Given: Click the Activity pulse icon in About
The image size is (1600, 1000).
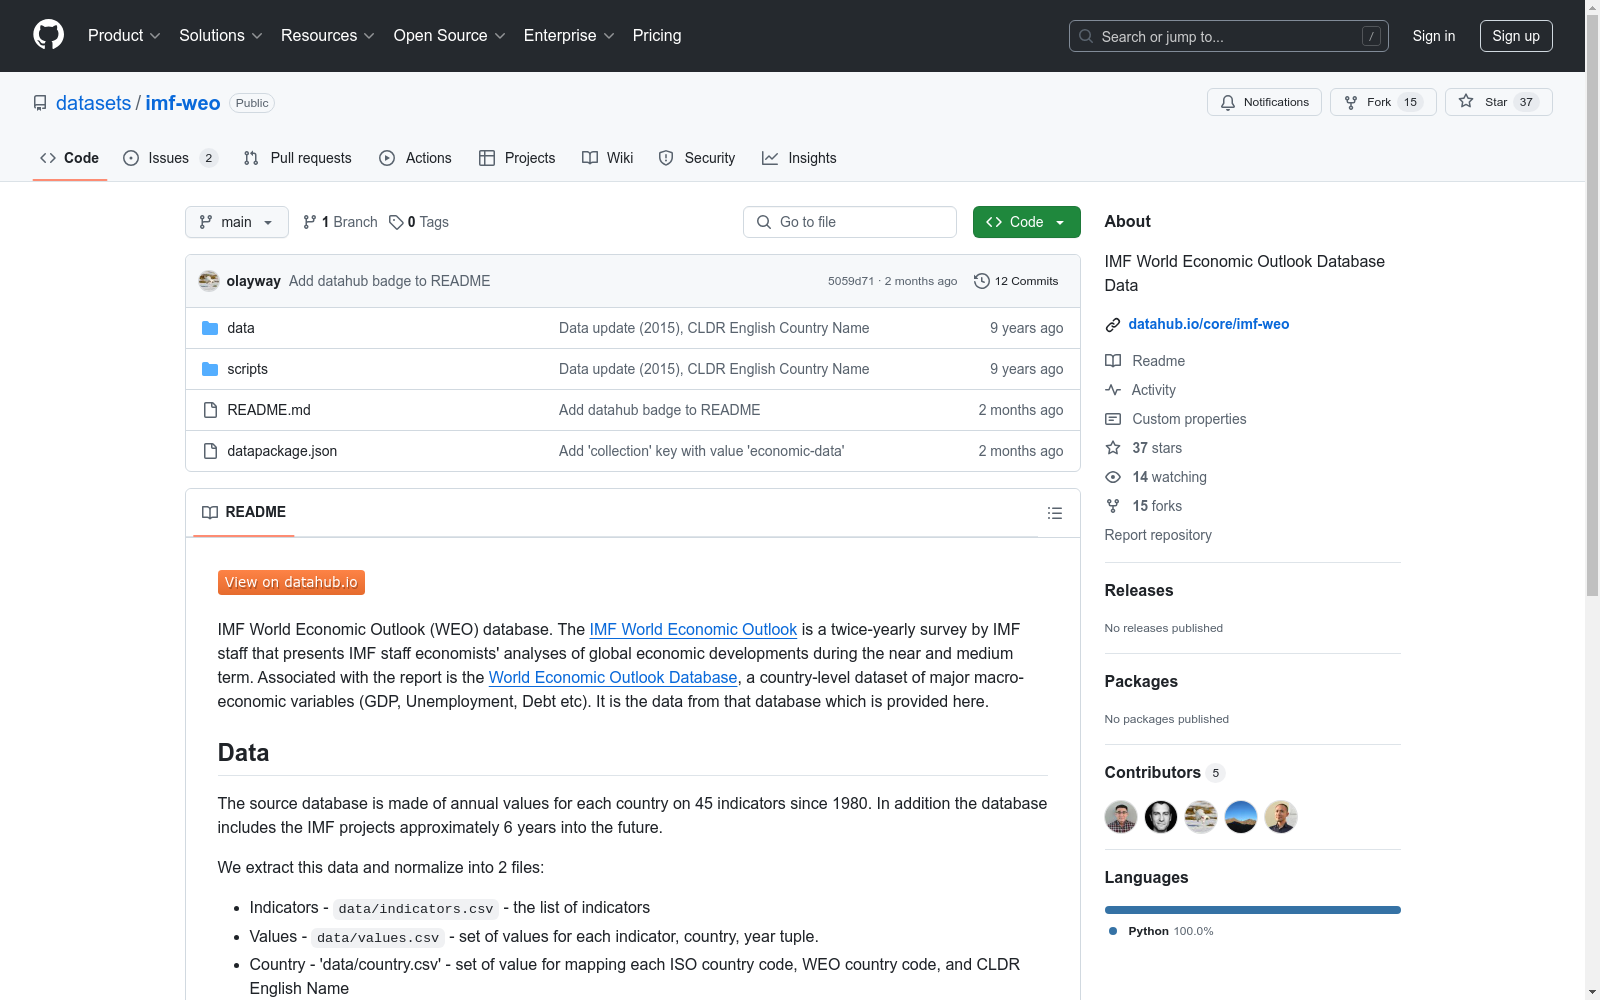Looking at the screenshot, I should pyautogui.click(x=1113, y=390).
